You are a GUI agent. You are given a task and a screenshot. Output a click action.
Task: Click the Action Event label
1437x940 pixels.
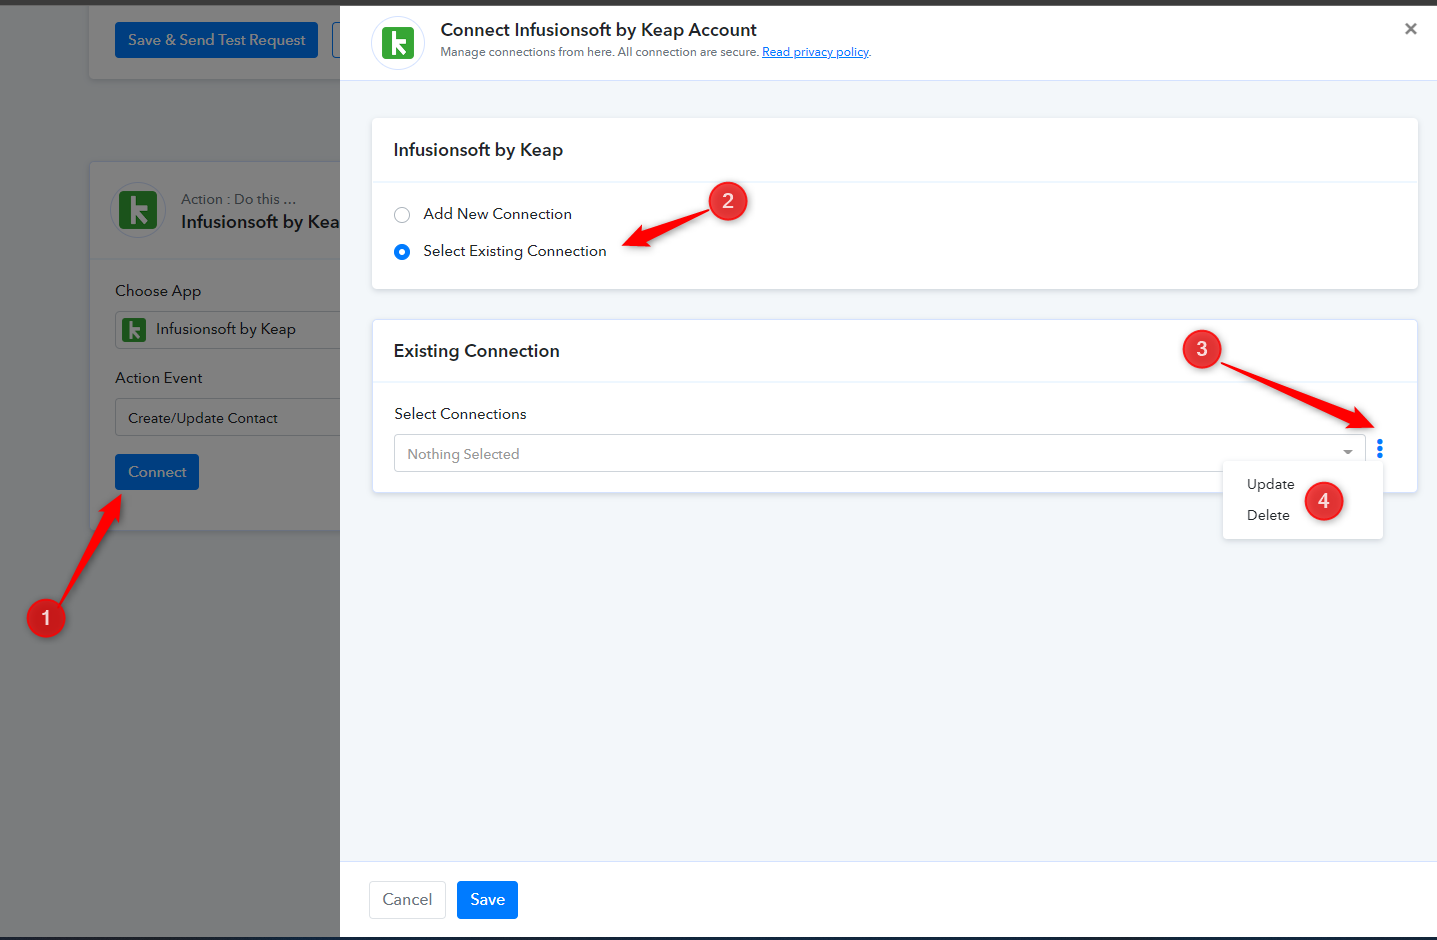(x=158, y=378)
